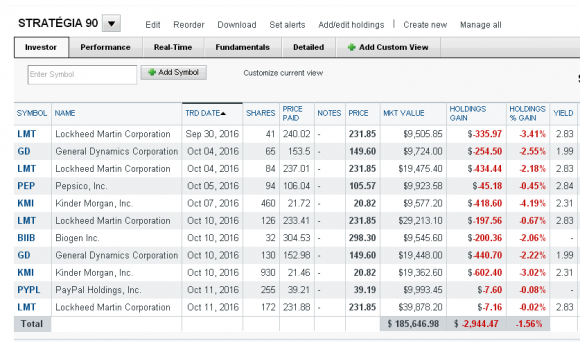Sort by YIELD column header
This screenshot has height=361, width=580.
click(563, 113)
